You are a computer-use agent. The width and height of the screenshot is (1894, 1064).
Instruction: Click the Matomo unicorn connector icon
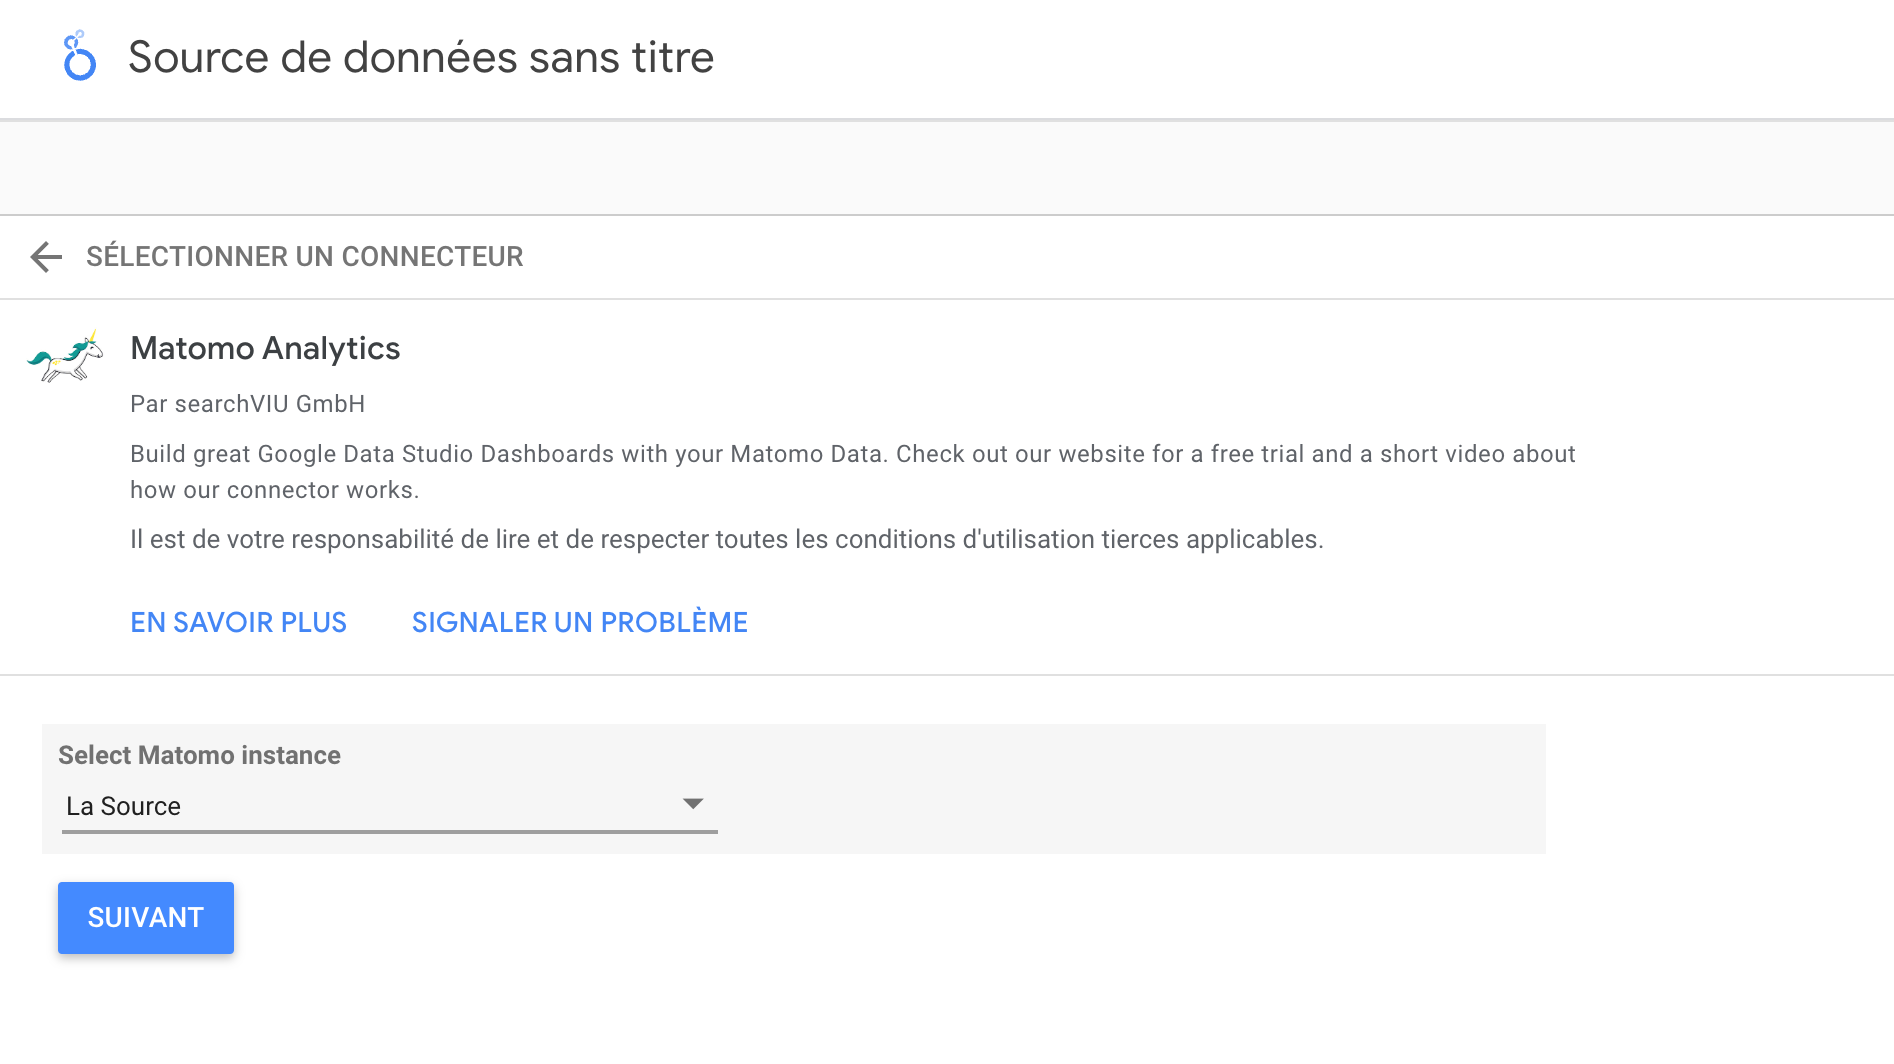66,357
